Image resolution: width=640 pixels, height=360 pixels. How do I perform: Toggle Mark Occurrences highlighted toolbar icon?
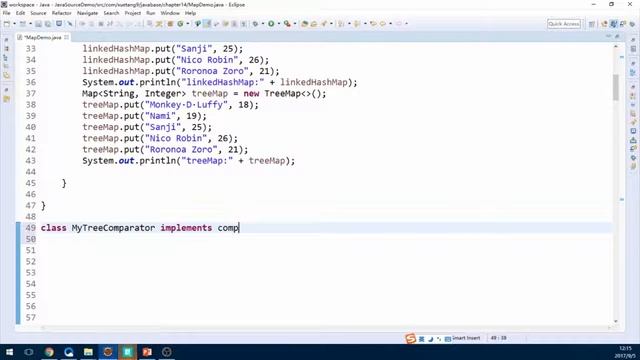click(207, 24)
